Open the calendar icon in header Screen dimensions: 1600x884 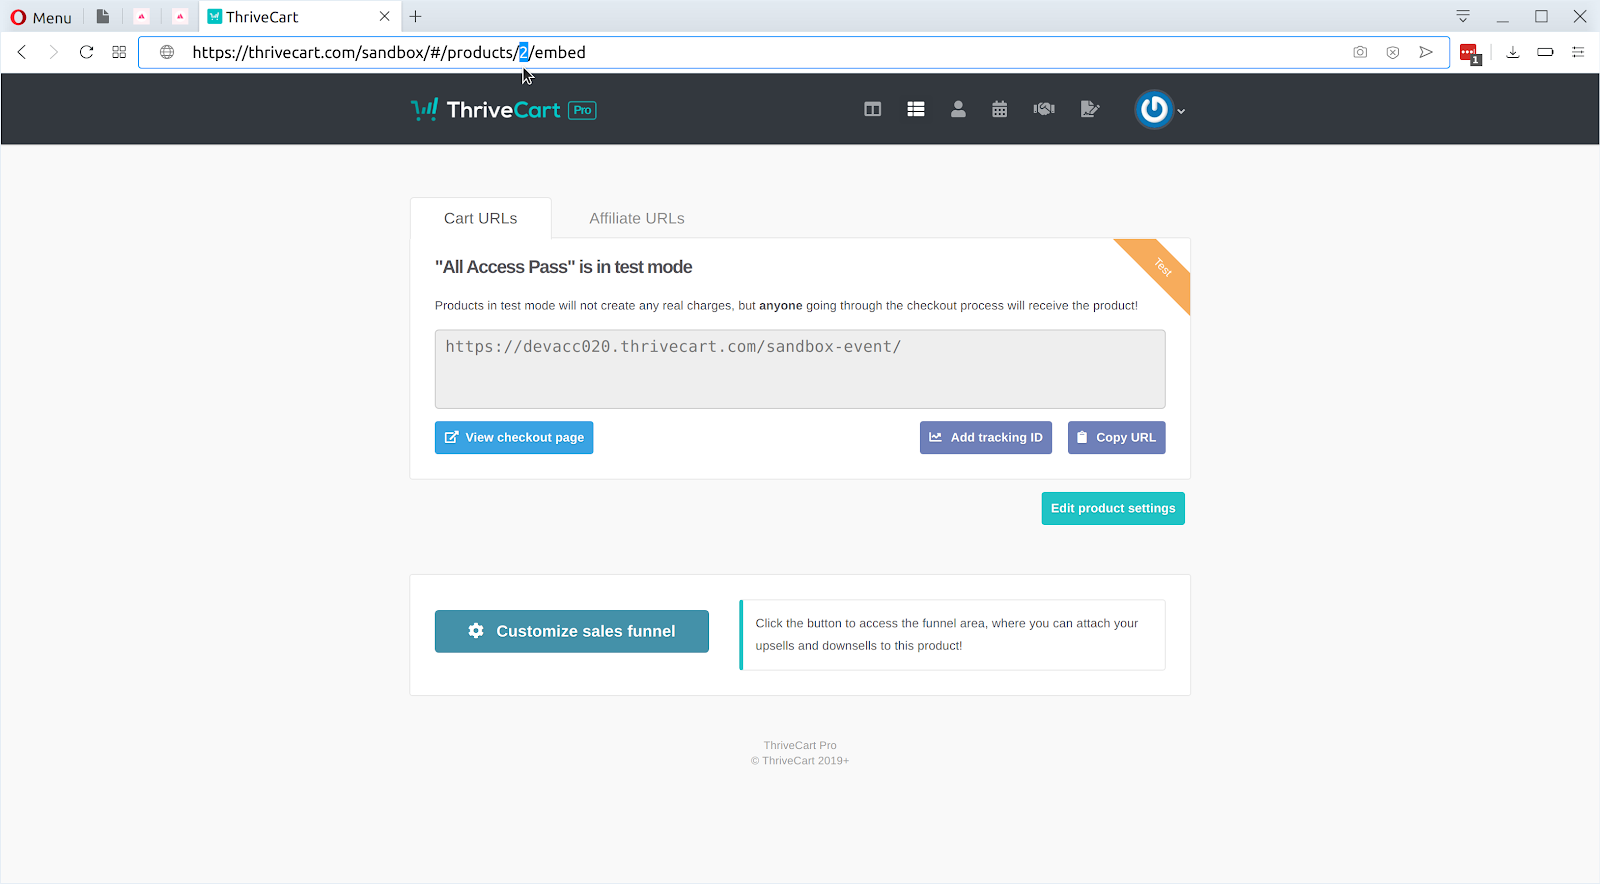999,110
